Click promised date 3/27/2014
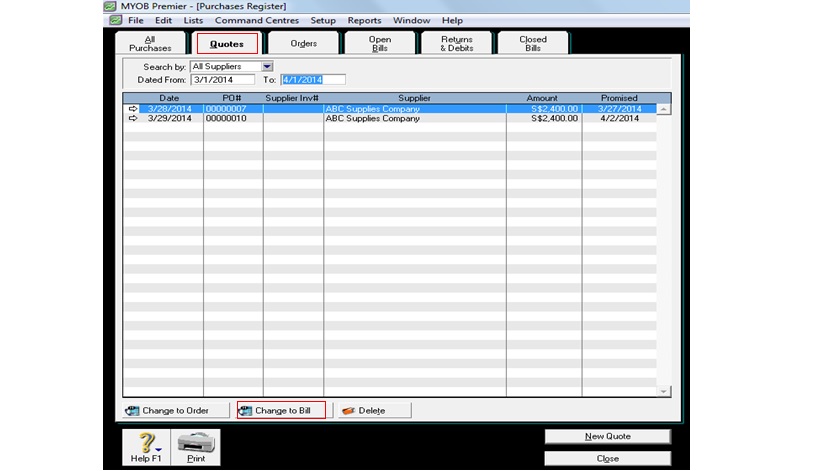Image resolution: width=819 pixels, height=471 pixels. tap(619, 109)
